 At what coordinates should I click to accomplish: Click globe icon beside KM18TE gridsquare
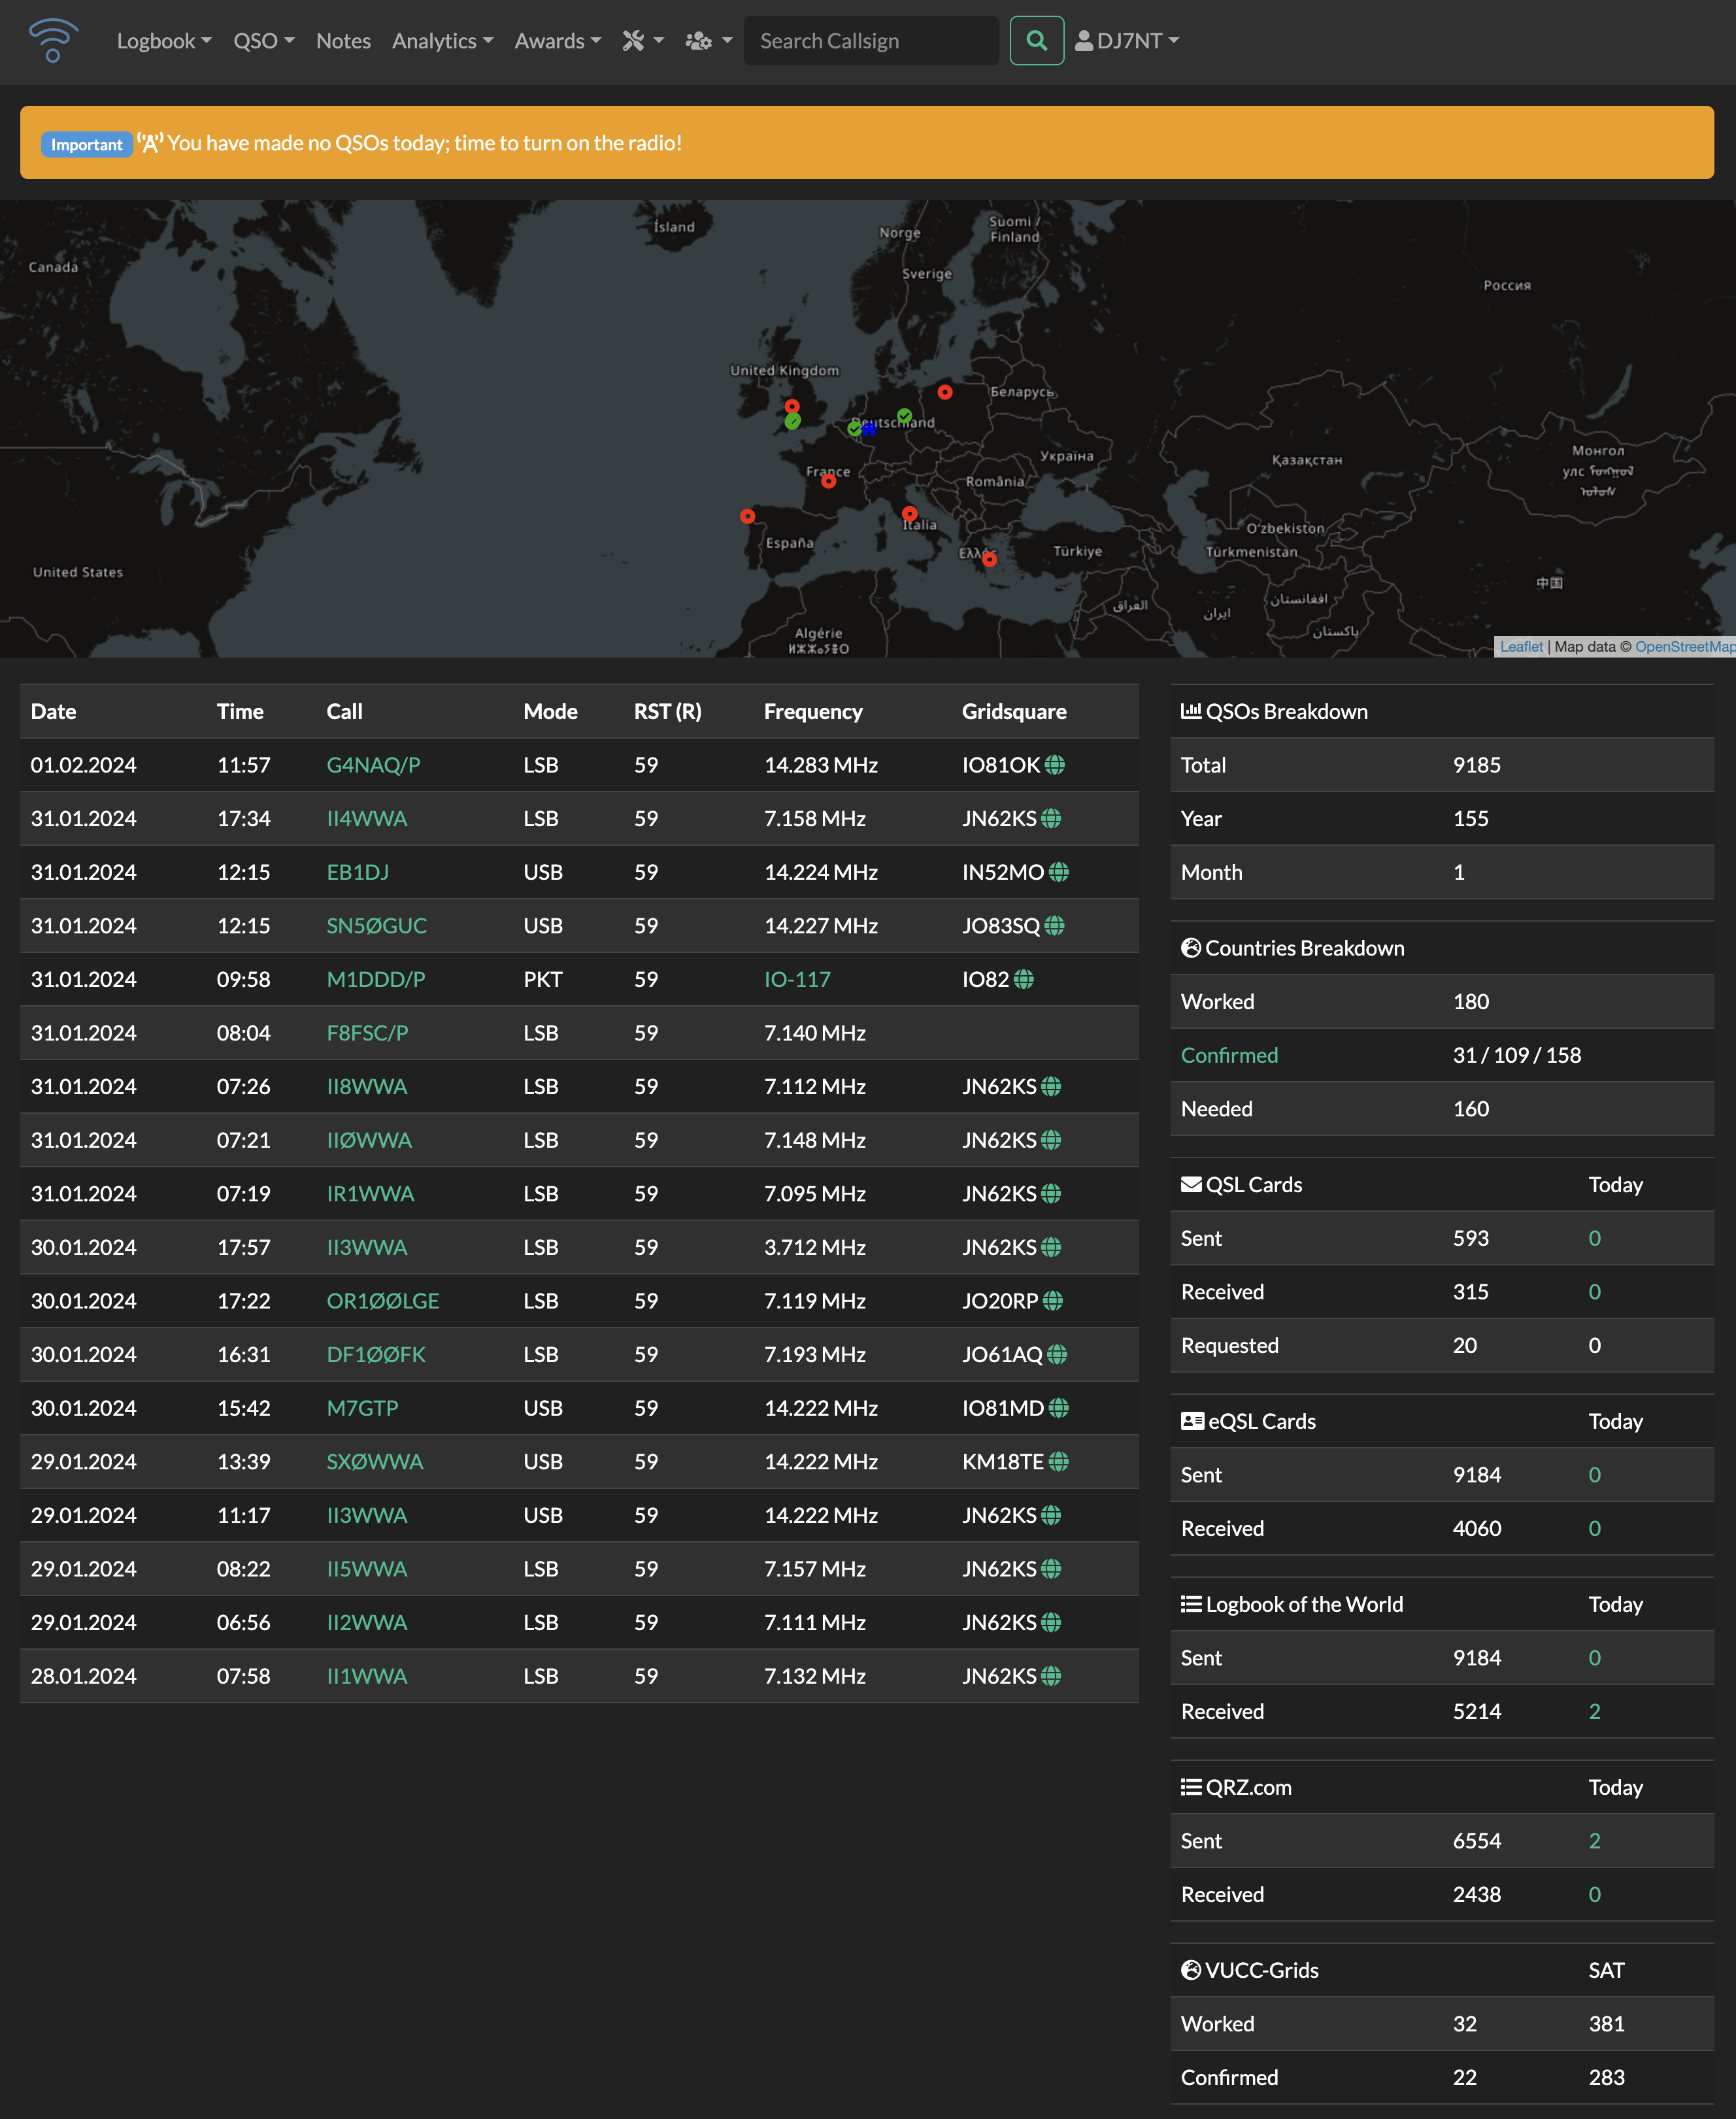[1059, 1462]
